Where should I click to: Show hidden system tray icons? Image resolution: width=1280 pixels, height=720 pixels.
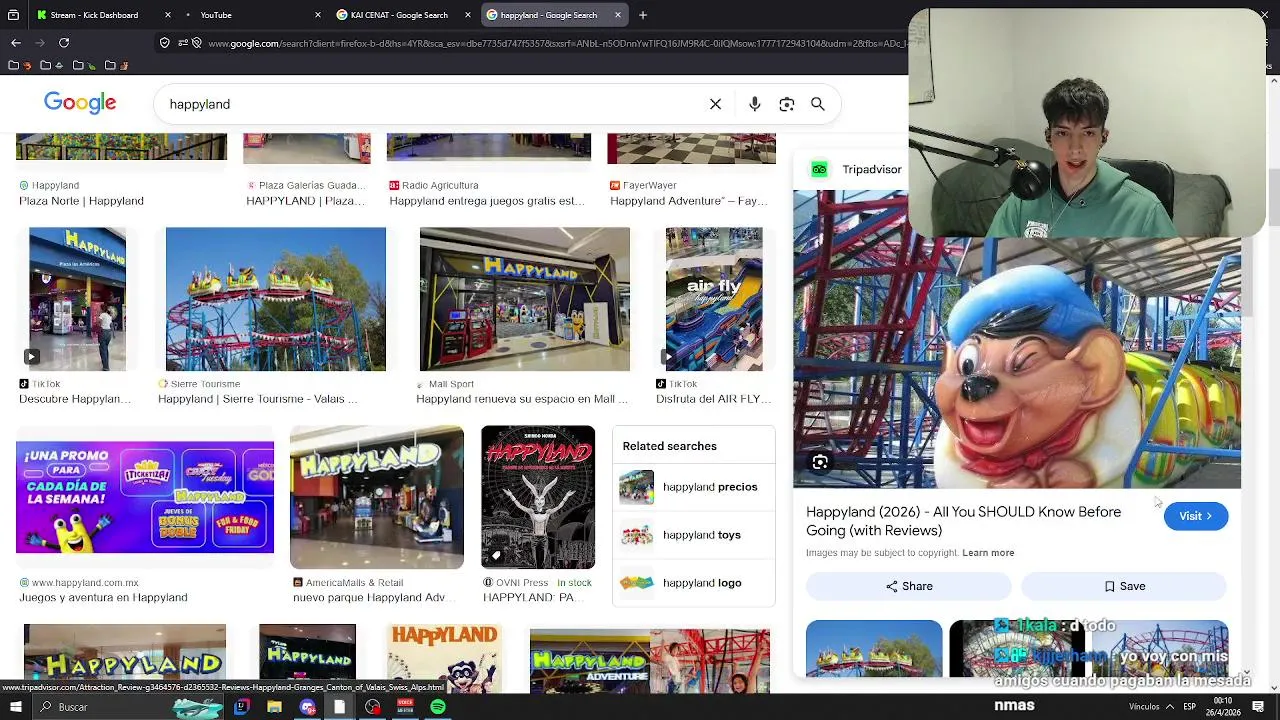click(x=1170, y=707)
